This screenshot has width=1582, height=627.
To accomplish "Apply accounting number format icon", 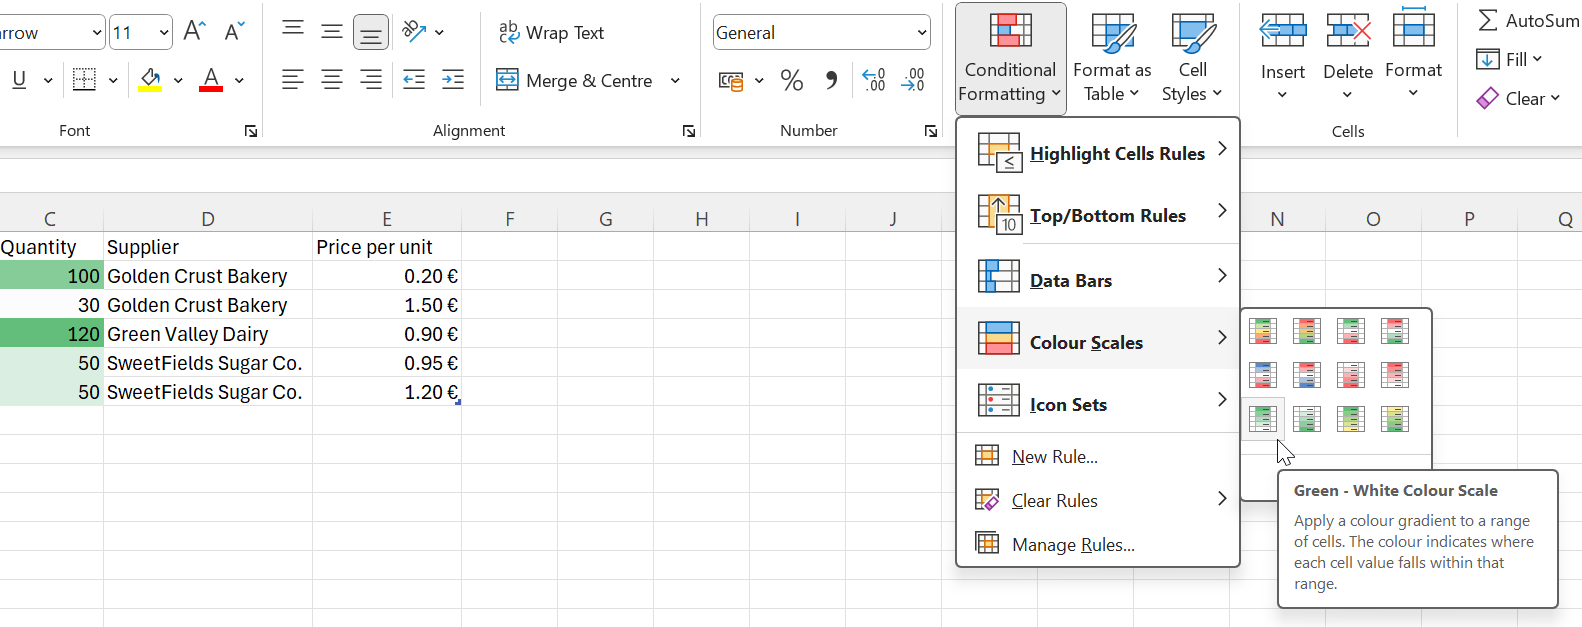I will click(731, 81).
